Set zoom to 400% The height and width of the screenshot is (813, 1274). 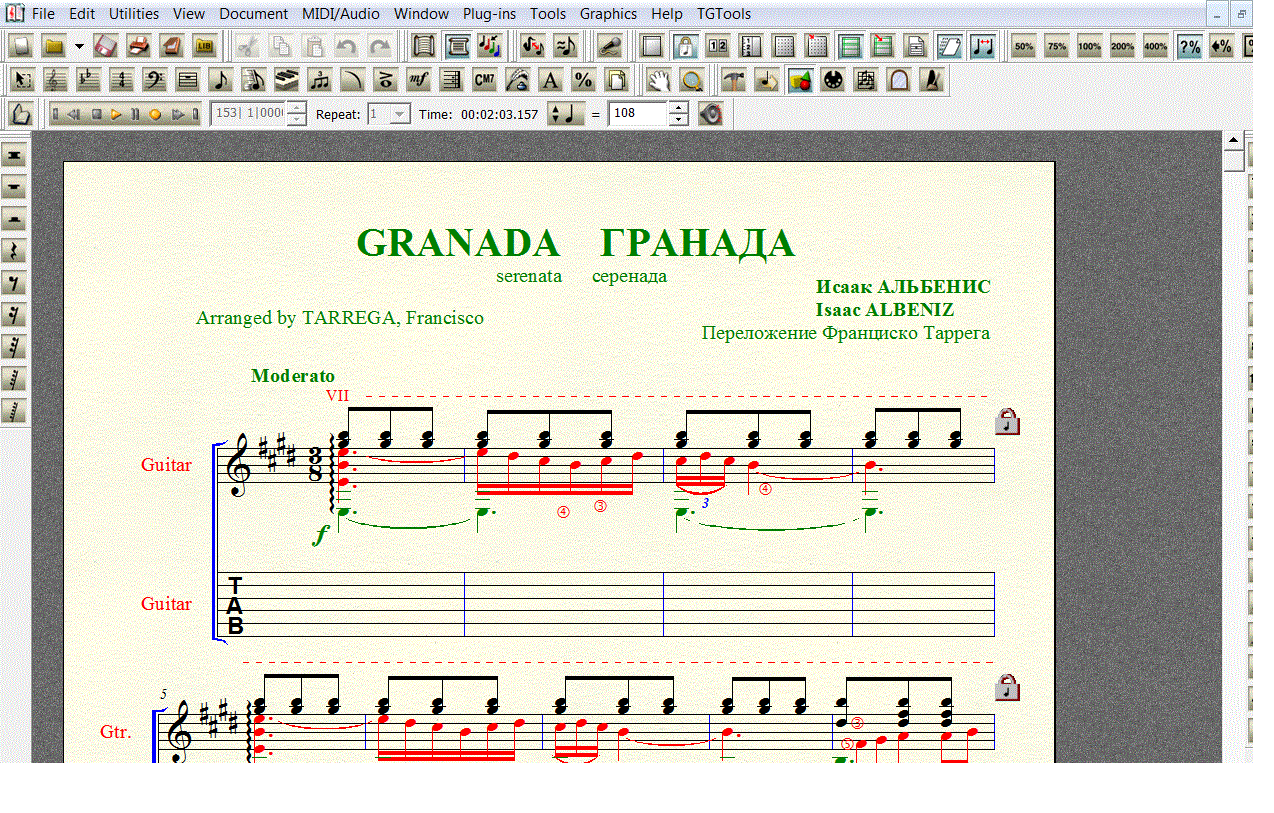click(x=1156, y=46)
